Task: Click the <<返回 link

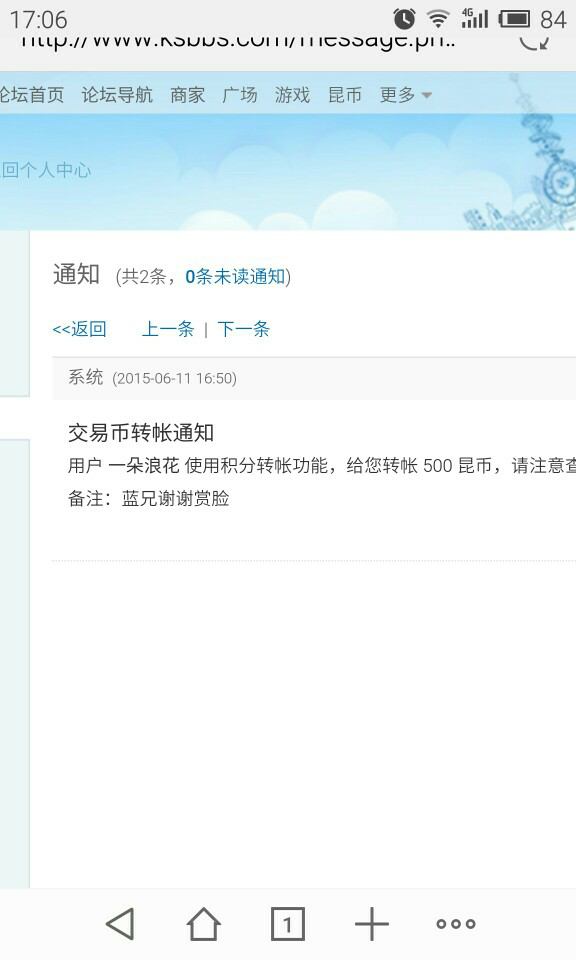Action: (x=80, y=329)
